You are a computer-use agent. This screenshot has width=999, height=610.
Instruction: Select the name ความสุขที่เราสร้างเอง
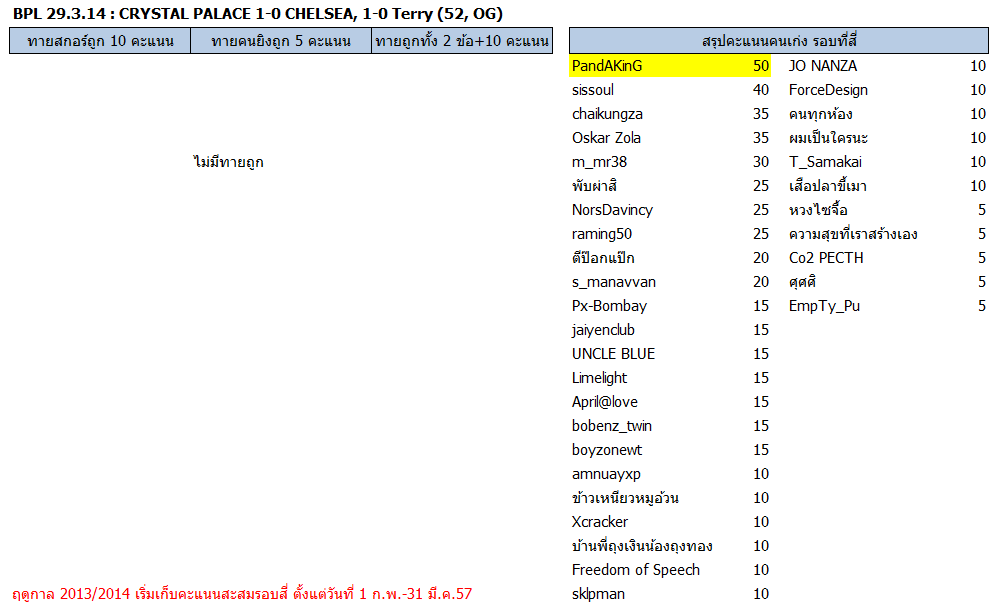click(x=853, y=234)
